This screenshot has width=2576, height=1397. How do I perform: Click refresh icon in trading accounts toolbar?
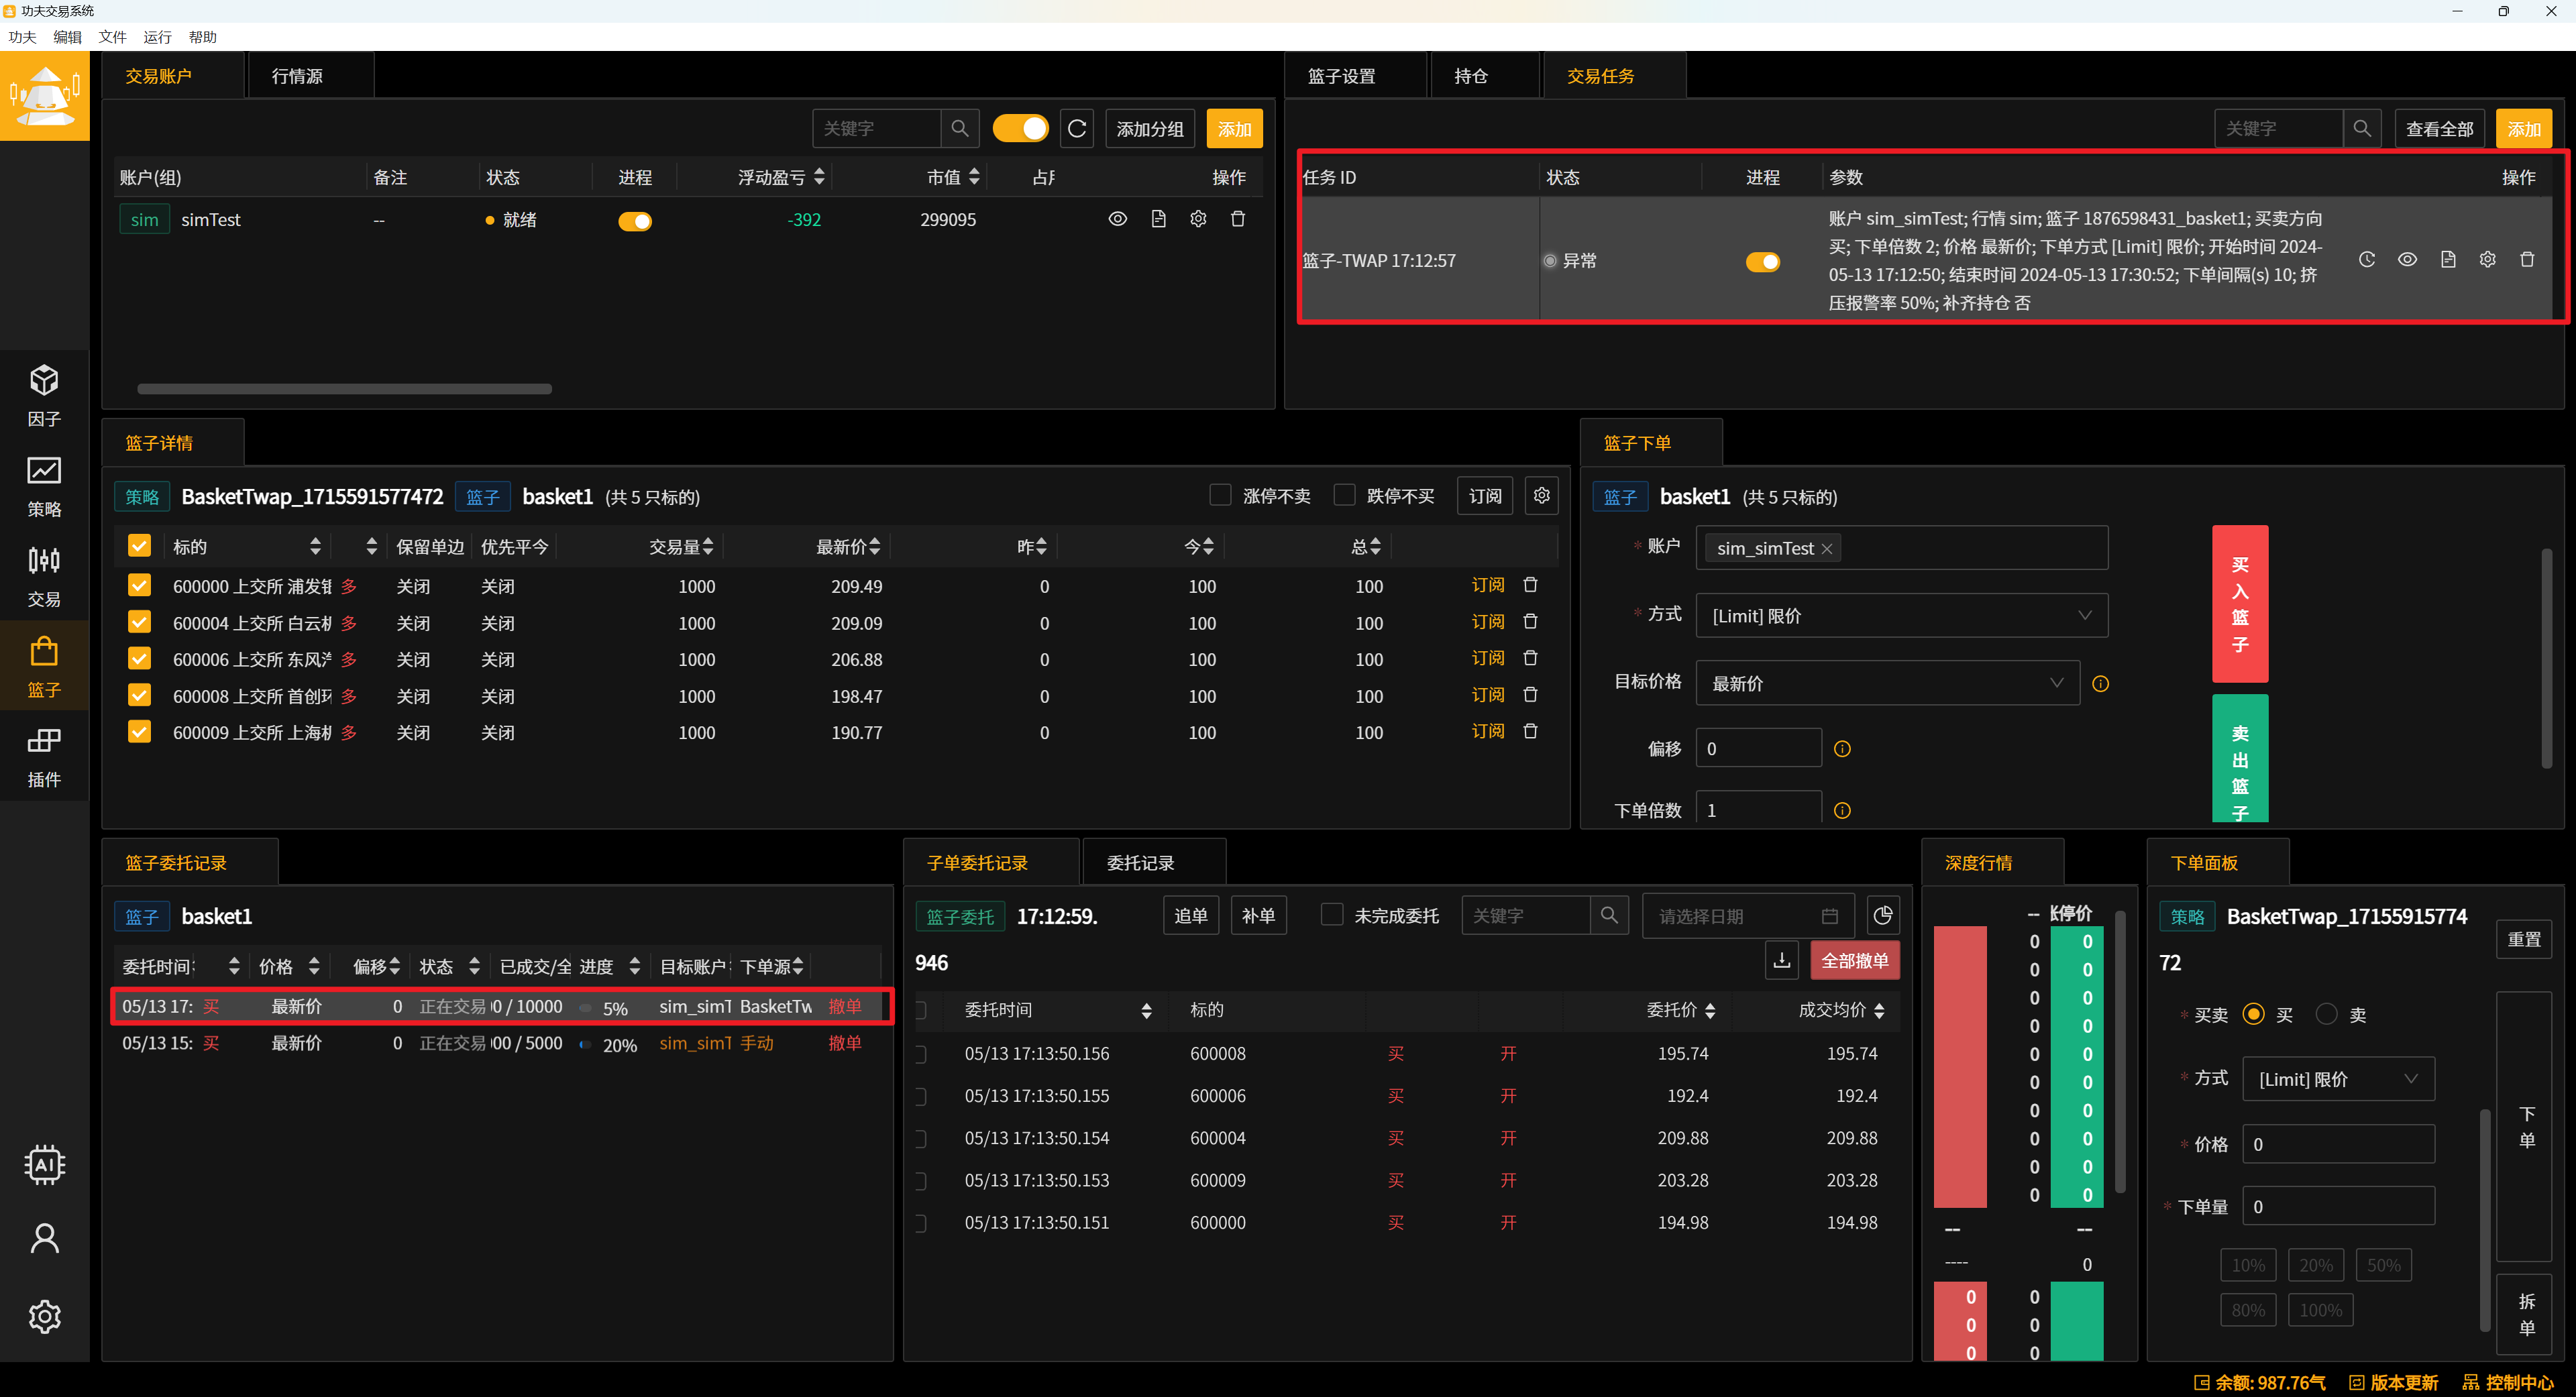tap(1077, 129)
